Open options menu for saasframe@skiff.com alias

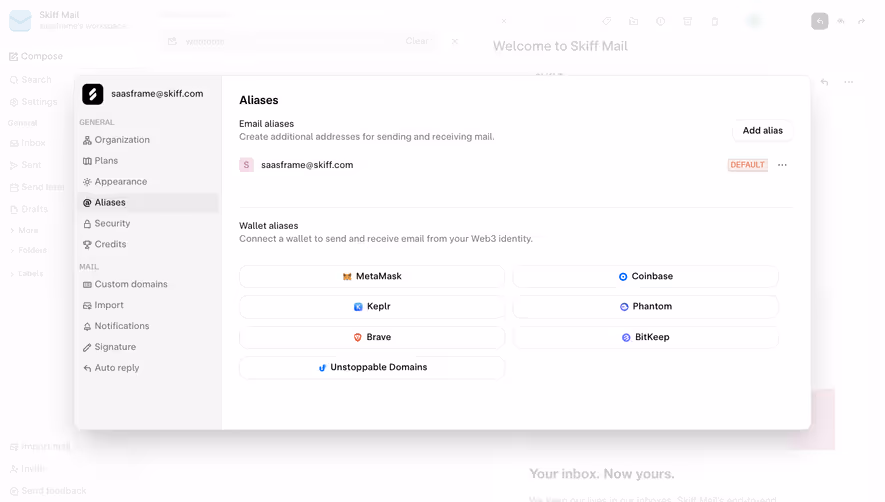pos(782,165)
